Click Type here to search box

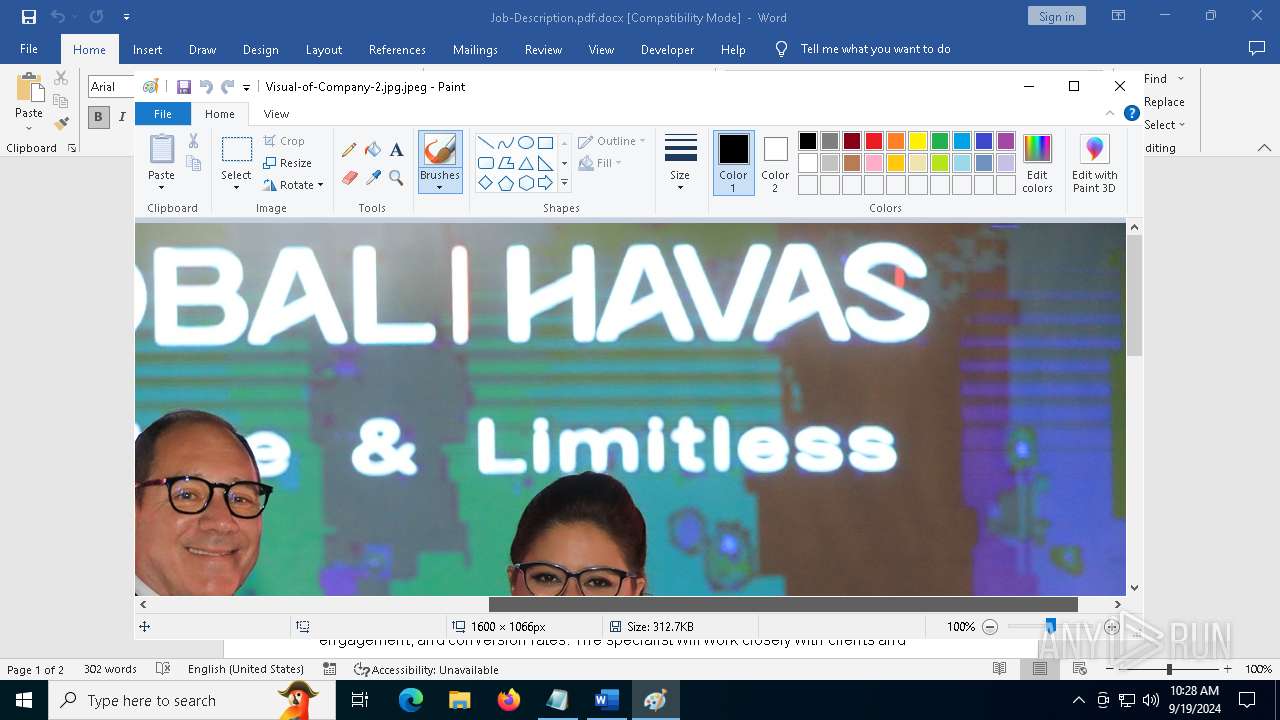pyautogui.click(x=191, y=700)
